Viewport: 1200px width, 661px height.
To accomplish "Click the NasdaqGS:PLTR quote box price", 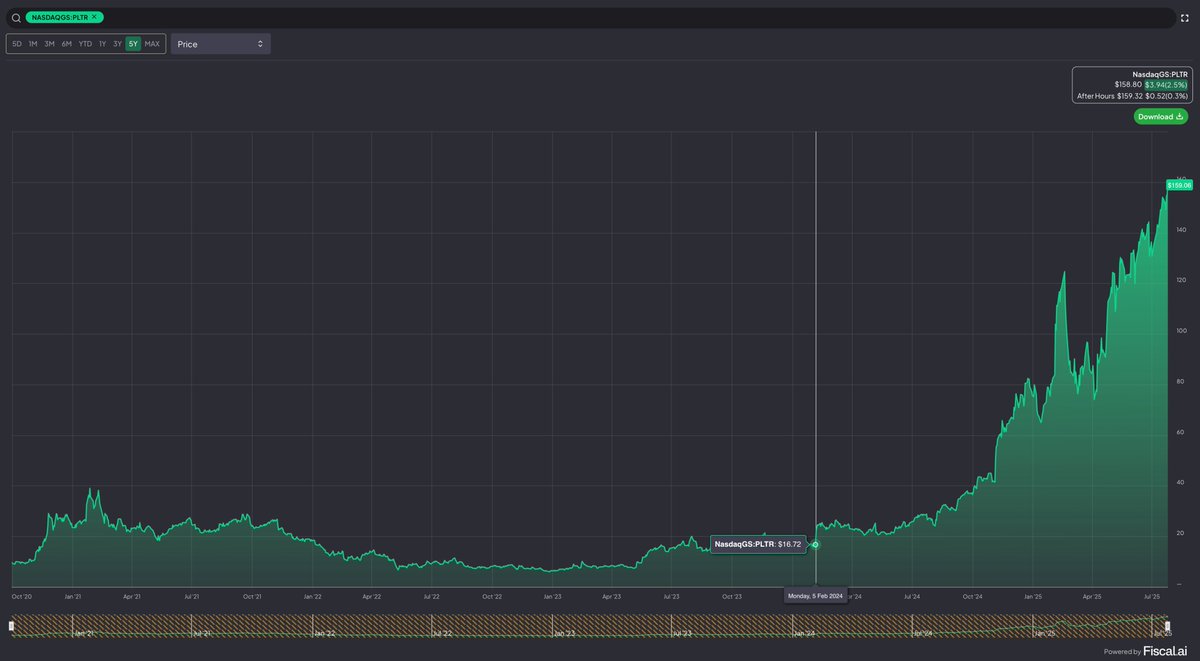I will [x=1129, y=85].
